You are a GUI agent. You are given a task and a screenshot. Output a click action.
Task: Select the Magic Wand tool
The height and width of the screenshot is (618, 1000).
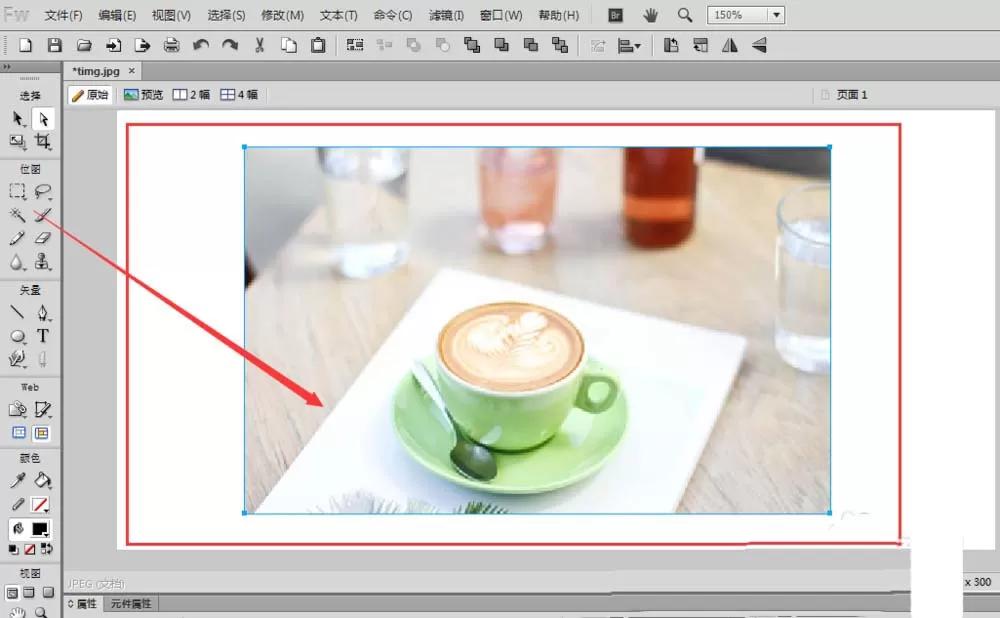tap(17, 215)
